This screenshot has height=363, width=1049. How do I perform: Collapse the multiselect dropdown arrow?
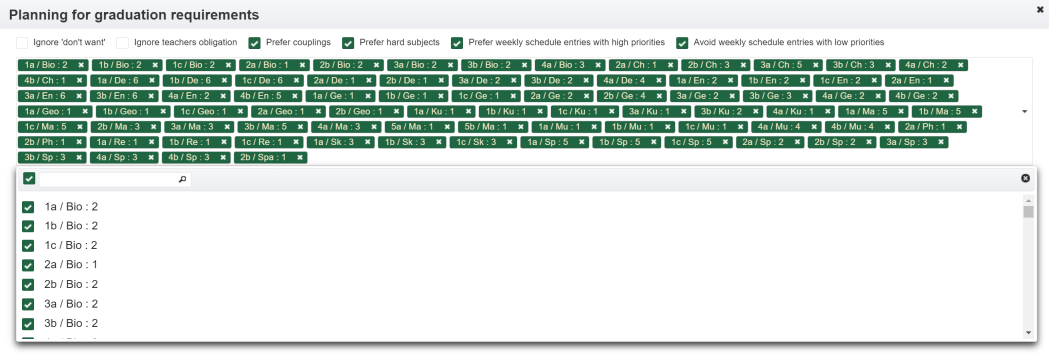pos(1024,112)
